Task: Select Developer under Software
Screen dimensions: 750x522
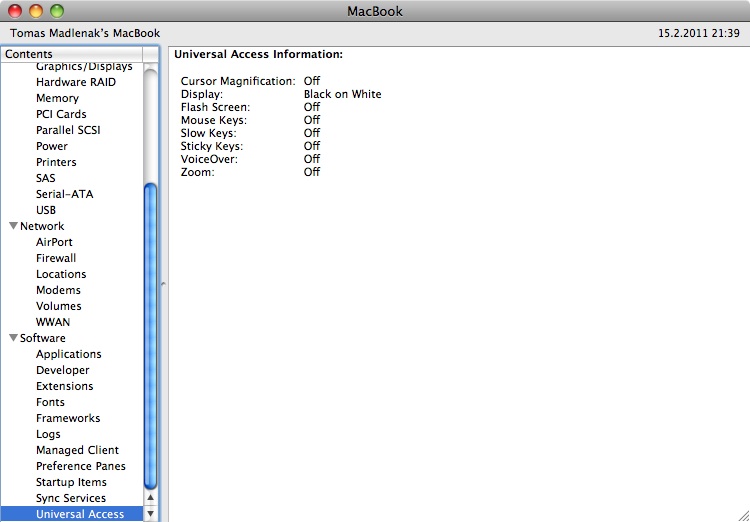Action: click(x=63, y=370)
